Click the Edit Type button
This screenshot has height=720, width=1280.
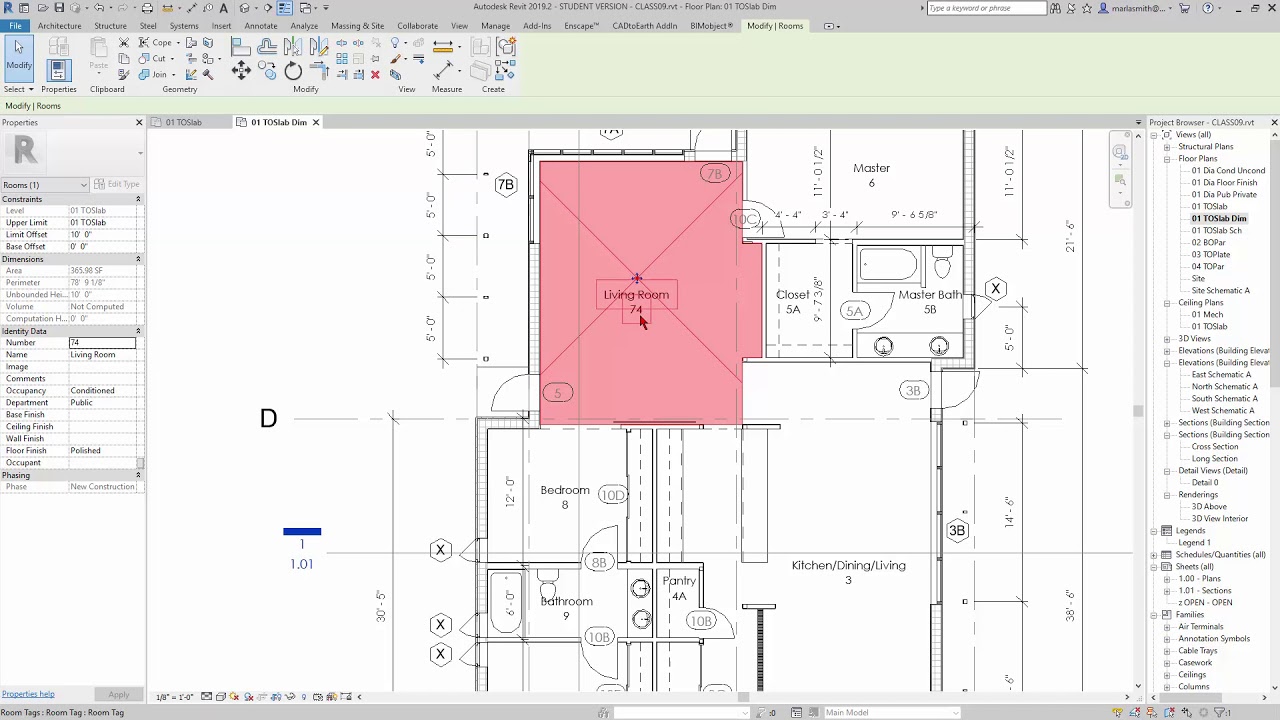[x=117, y=184]
